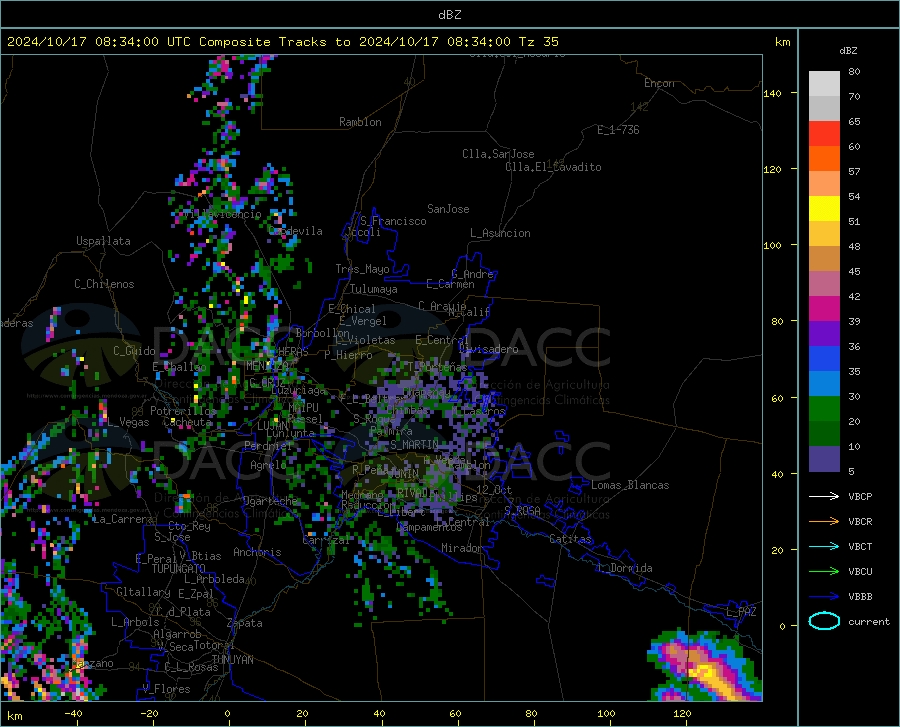Choose the brown 48–45 dBZ swatch
900x727 pixels.
[x=824, y=259]
